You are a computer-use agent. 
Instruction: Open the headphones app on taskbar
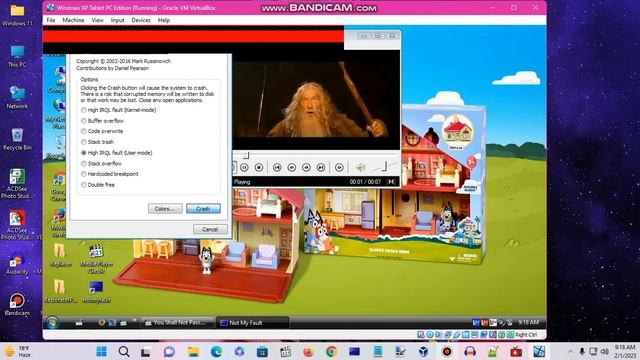point(470,351)
